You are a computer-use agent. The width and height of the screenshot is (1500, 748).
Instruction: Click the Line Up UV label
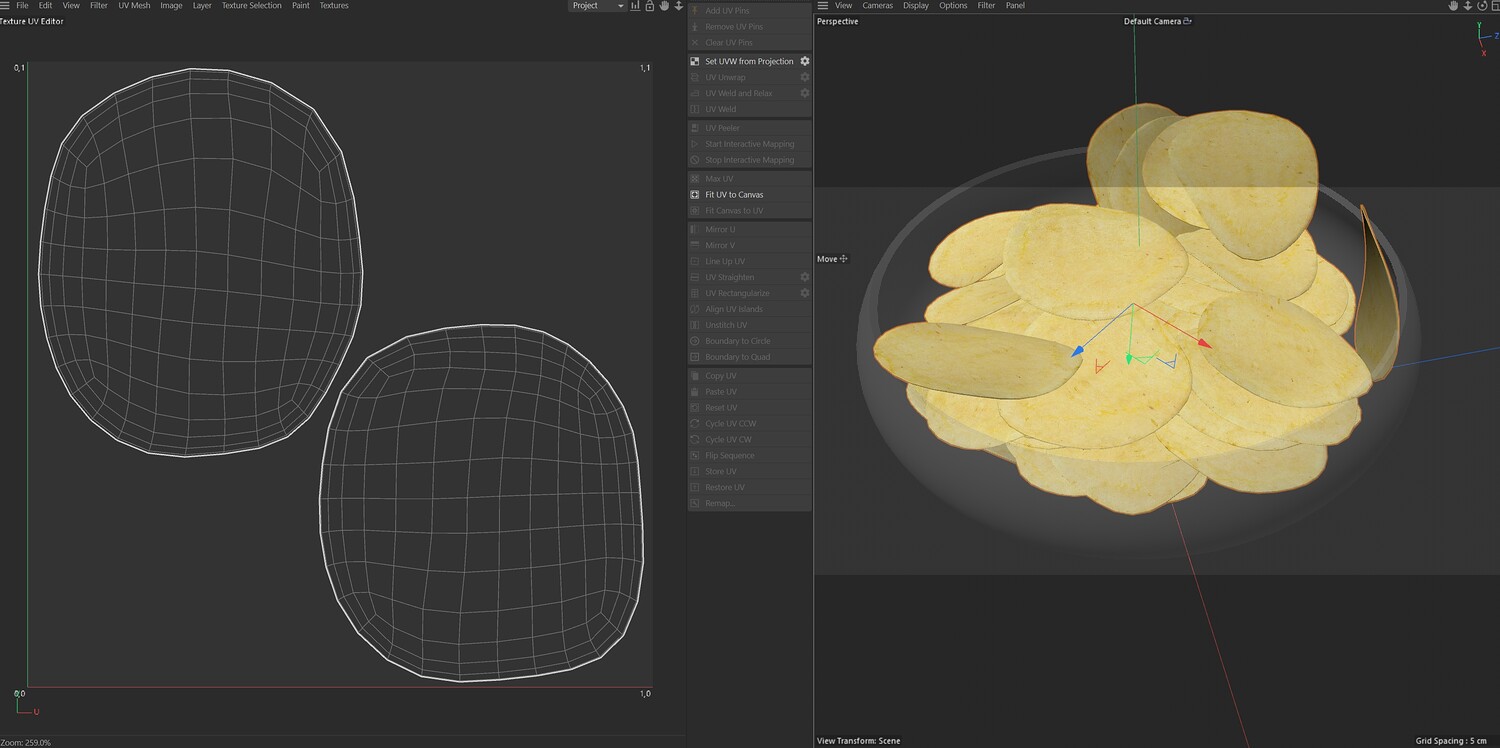click(725, 262)
